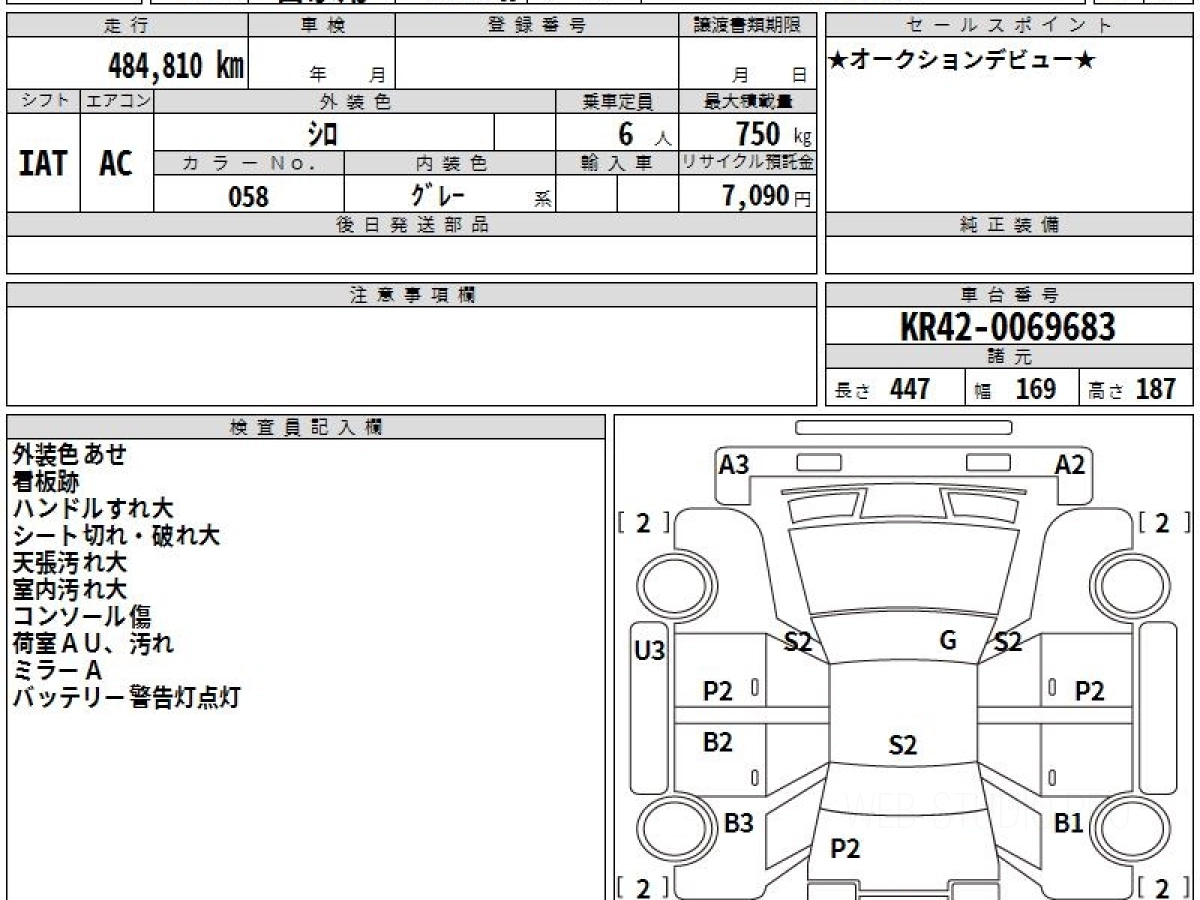Select the 純正装備 header
1200x900 pixels.
(x=1009, y=225)
